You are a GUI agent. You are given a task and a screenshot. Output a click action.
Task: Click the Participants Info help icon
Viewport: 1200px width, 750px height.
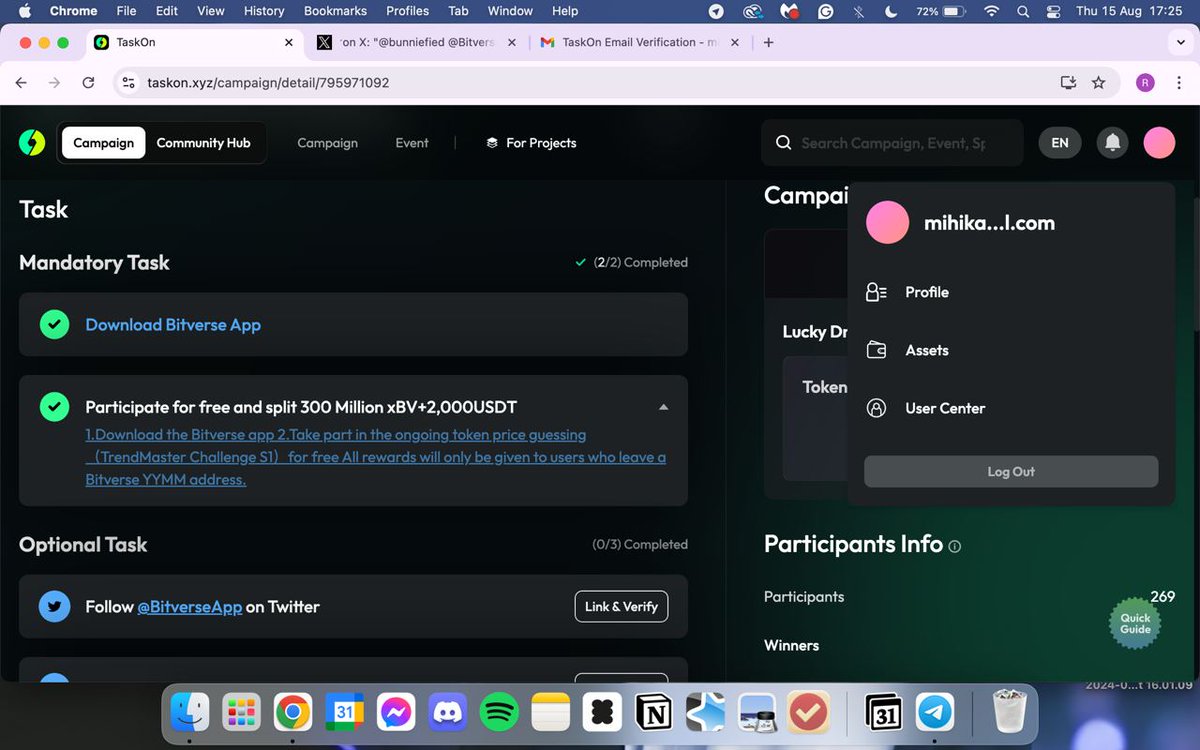coord(955,546)
